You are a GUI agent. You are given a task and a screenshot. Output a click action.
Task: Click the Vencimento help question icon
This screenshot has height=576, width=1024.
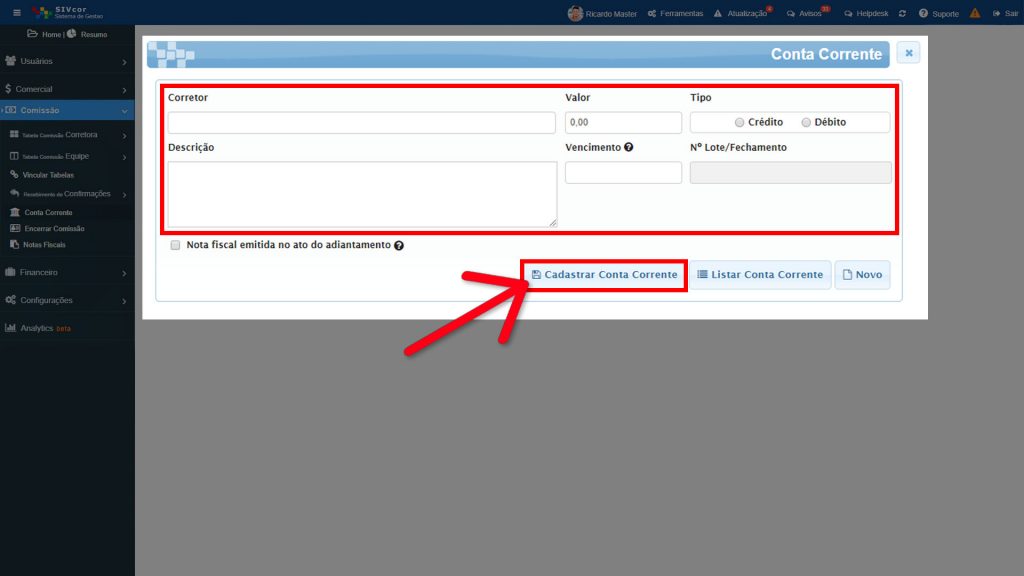point(628,147)
